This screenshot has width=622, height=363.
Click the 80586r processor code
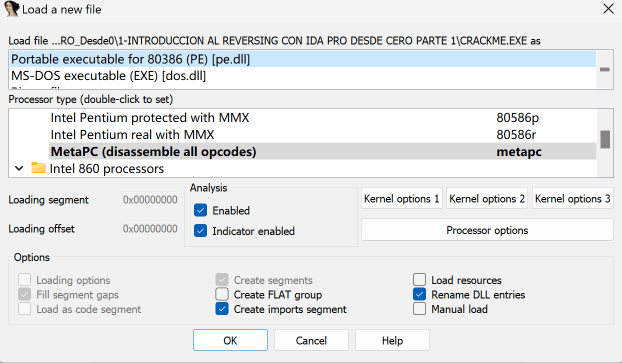tap(516, 134)
